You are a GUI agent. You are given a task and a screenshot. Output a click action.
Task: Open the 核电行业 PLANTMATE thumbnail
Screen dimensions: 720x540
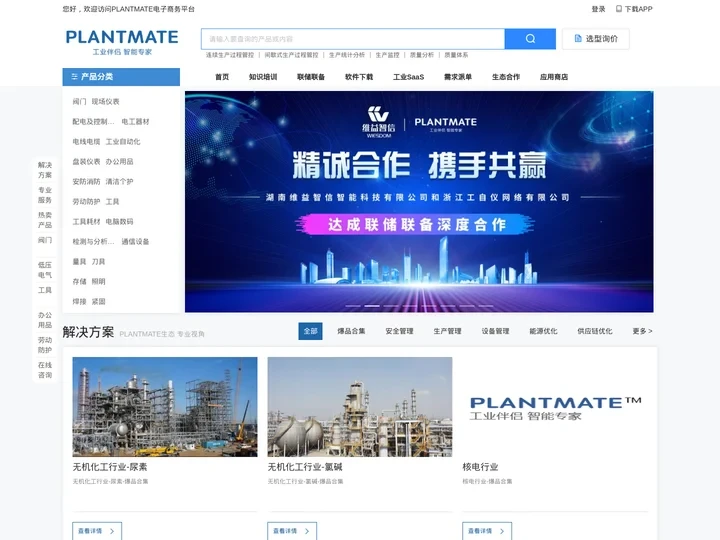[x=555, y=407]
